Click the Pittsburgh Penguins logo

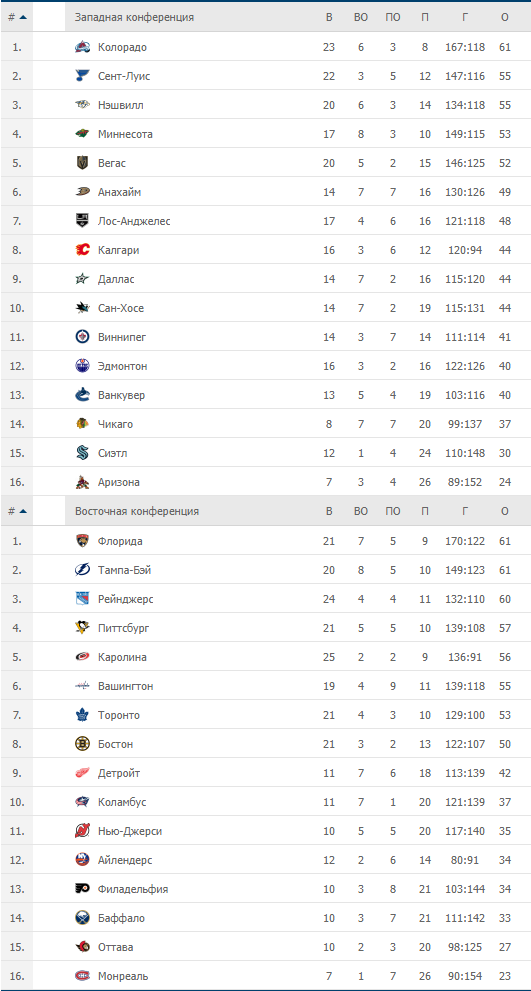(x=82, y=628)
